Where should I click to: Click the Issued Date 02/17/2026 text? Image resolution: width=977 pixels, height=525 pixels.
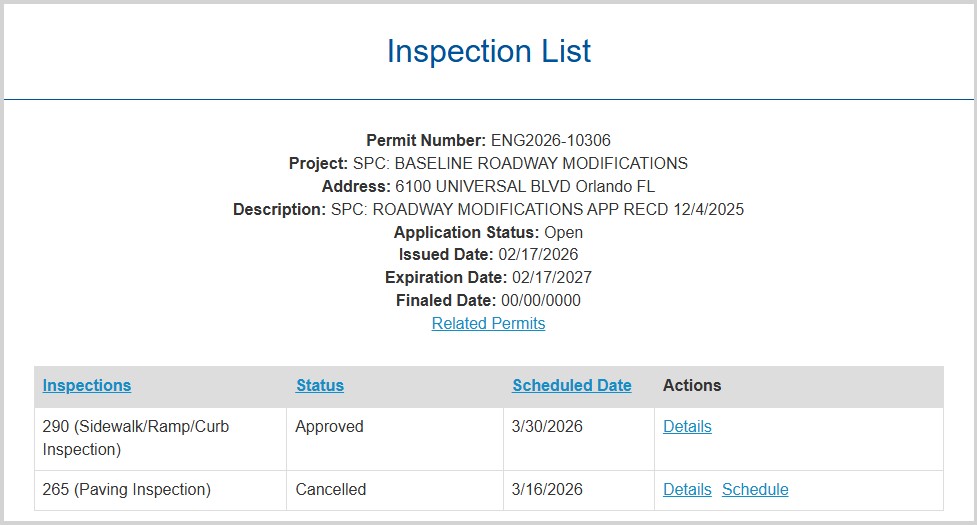[538, 254]
